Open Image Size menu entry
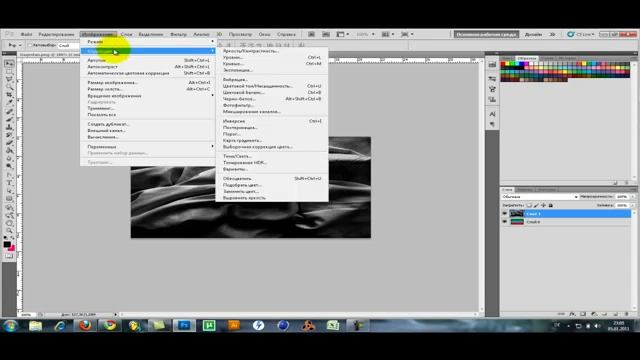Image resolution: width=640 pixels, height=360 pixels. [x=148, y=82]
